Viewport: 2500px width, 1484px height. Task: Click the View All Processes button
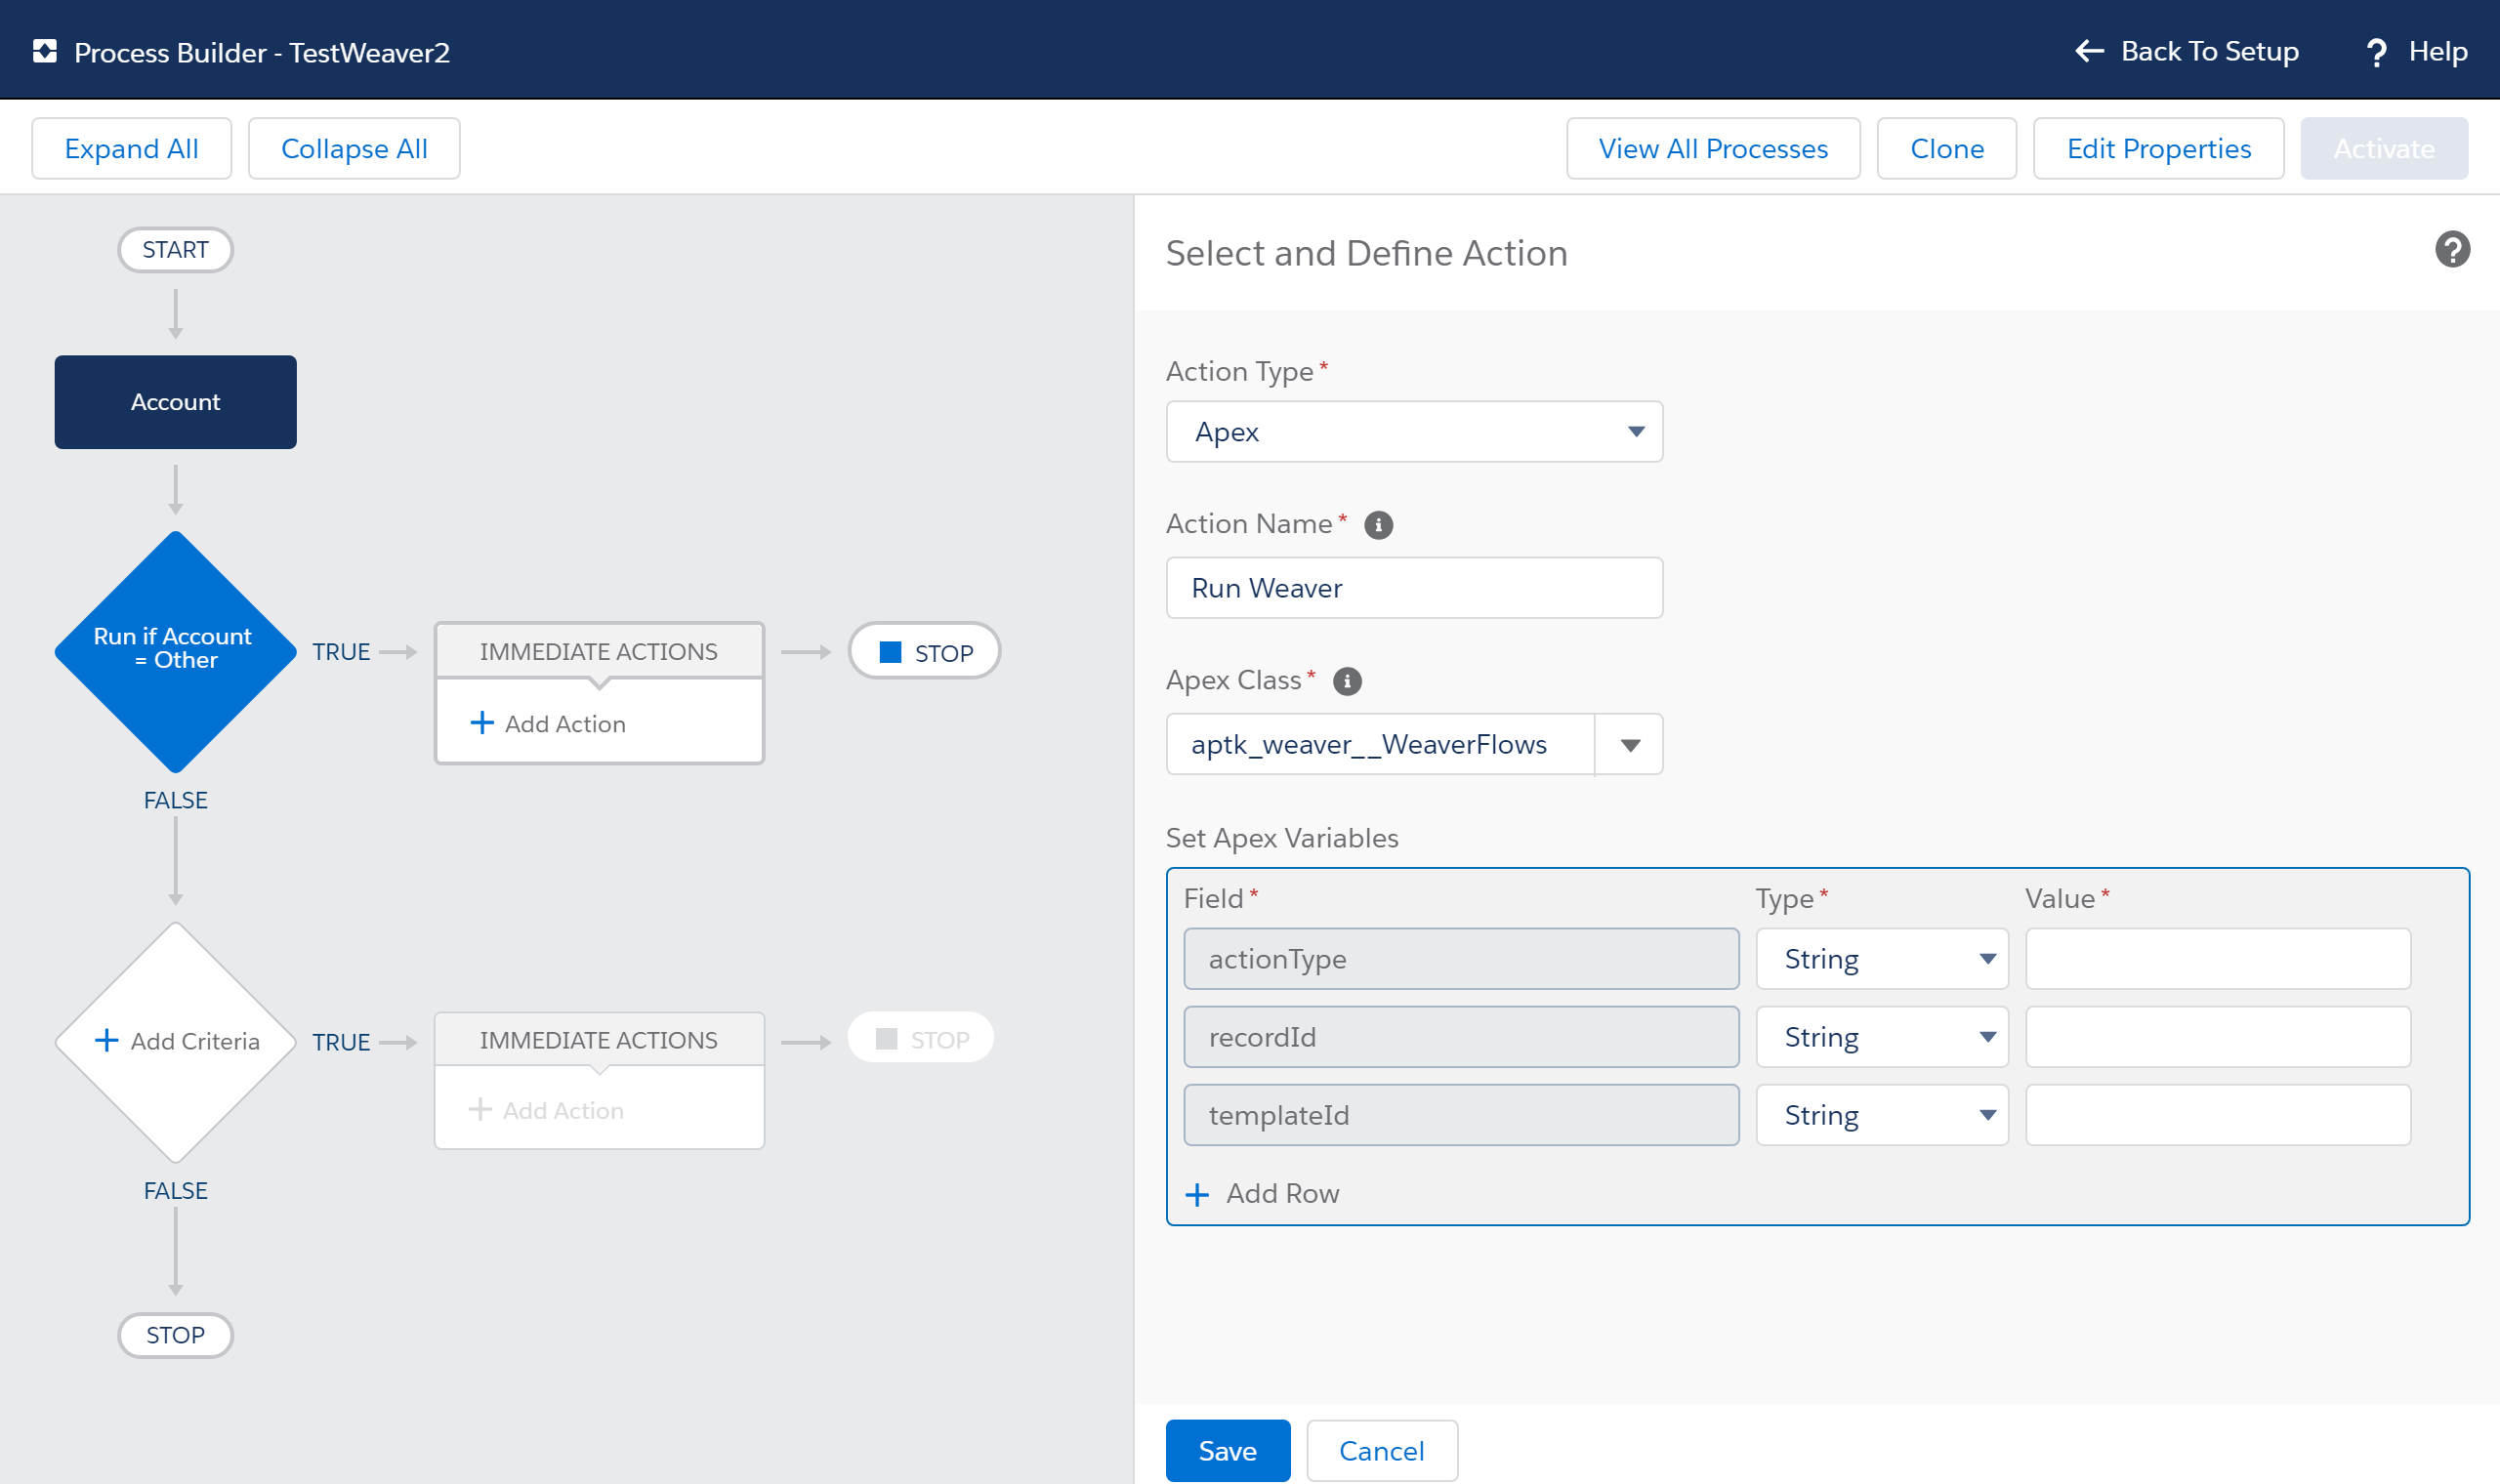pos(1713,148)
